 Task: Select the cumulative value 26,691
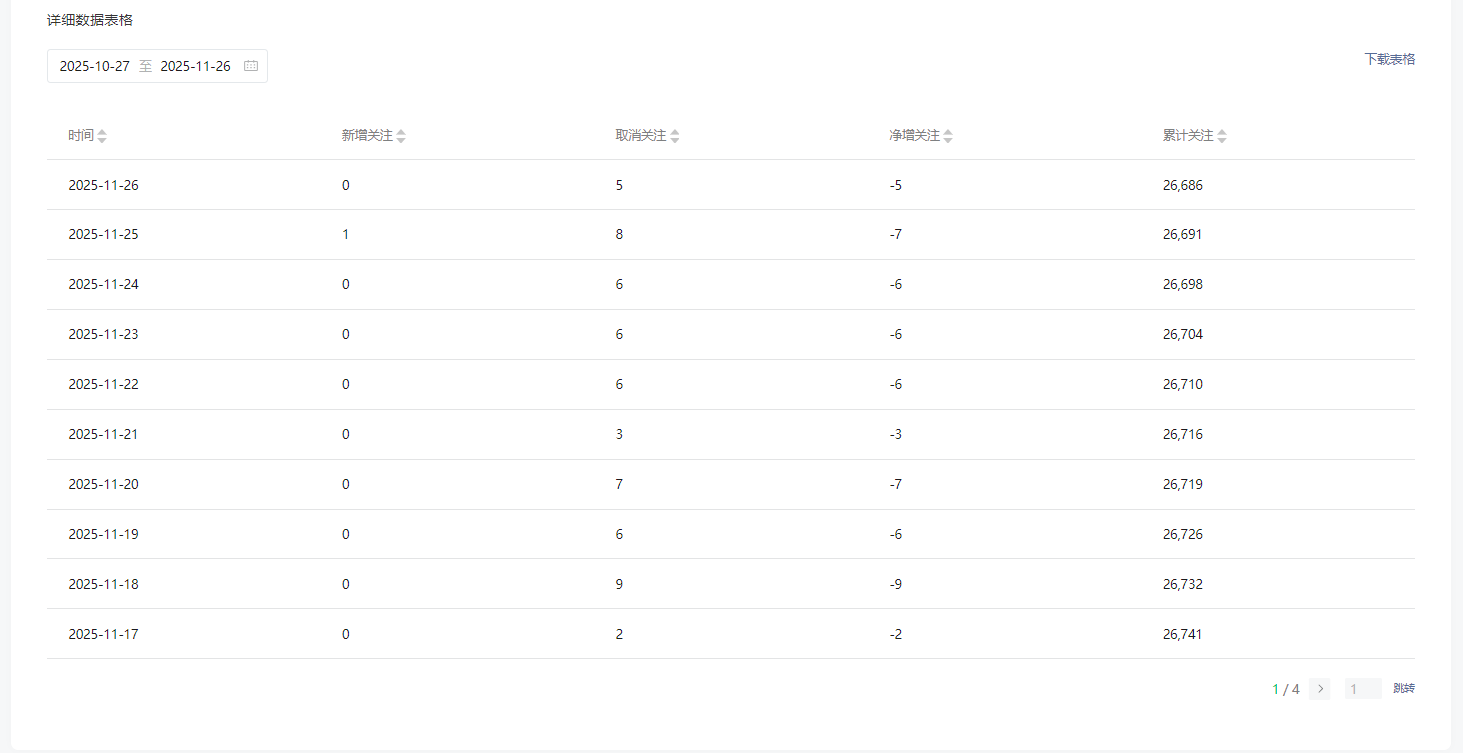1182,235
